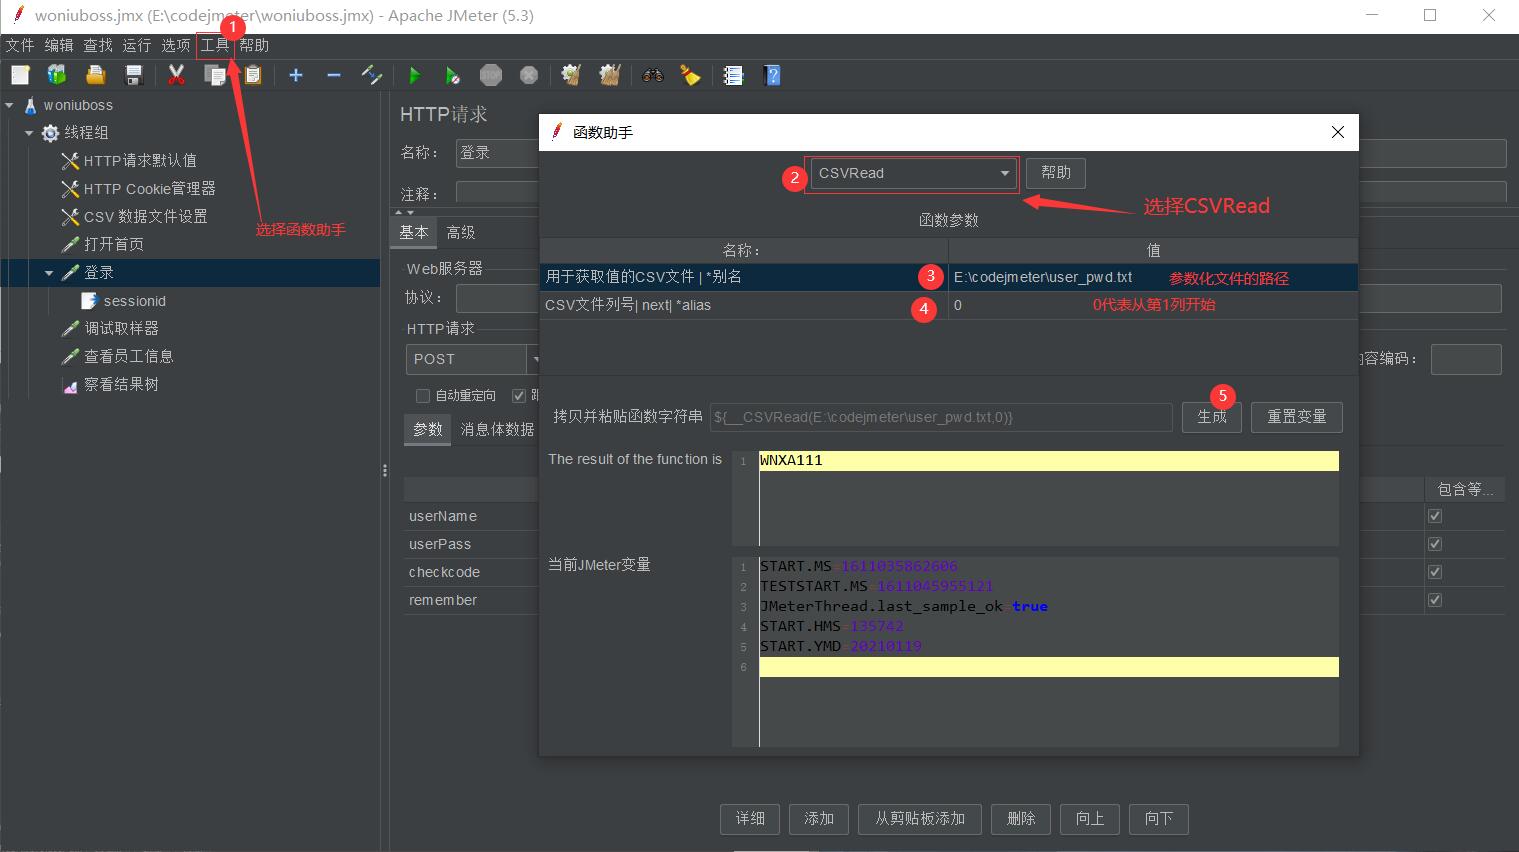Click the Help question mark icon
1519x852 pixels.
[x=772, y=75]
